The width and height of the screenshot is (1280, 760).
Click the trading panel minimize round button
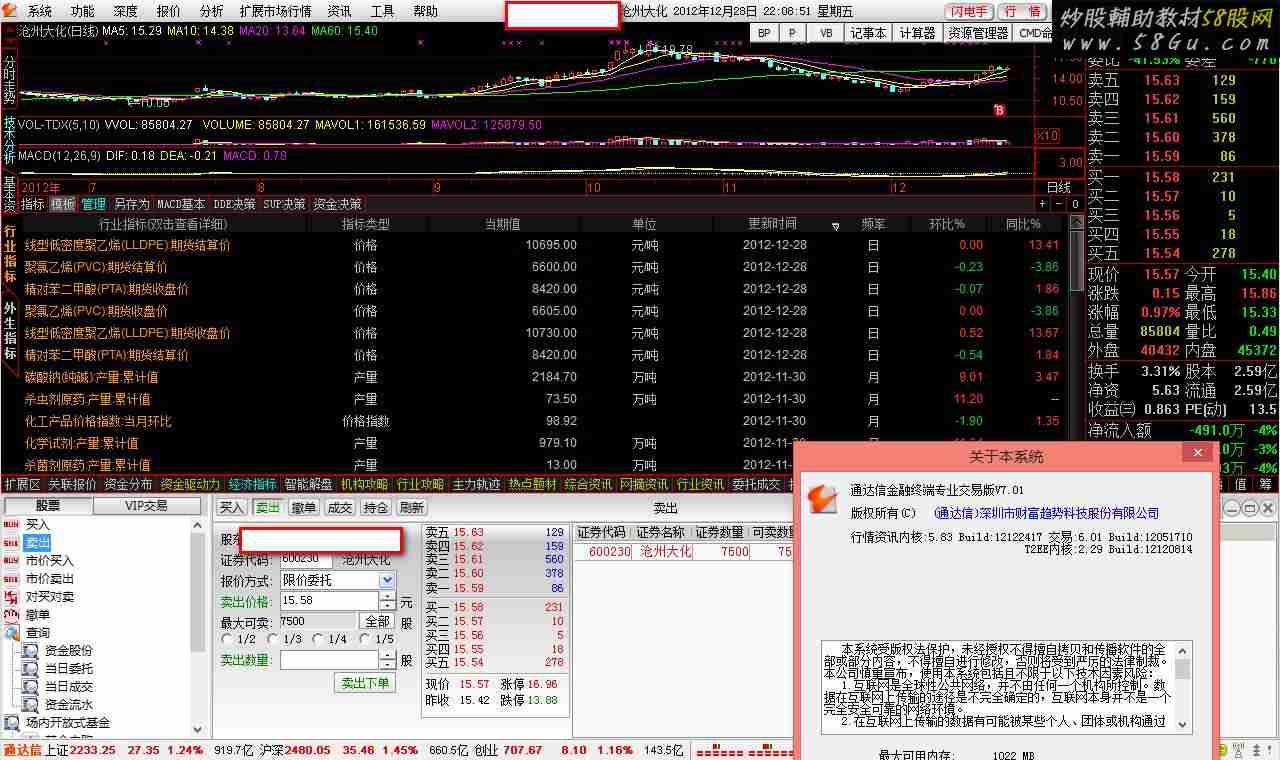pos(1232,508)
